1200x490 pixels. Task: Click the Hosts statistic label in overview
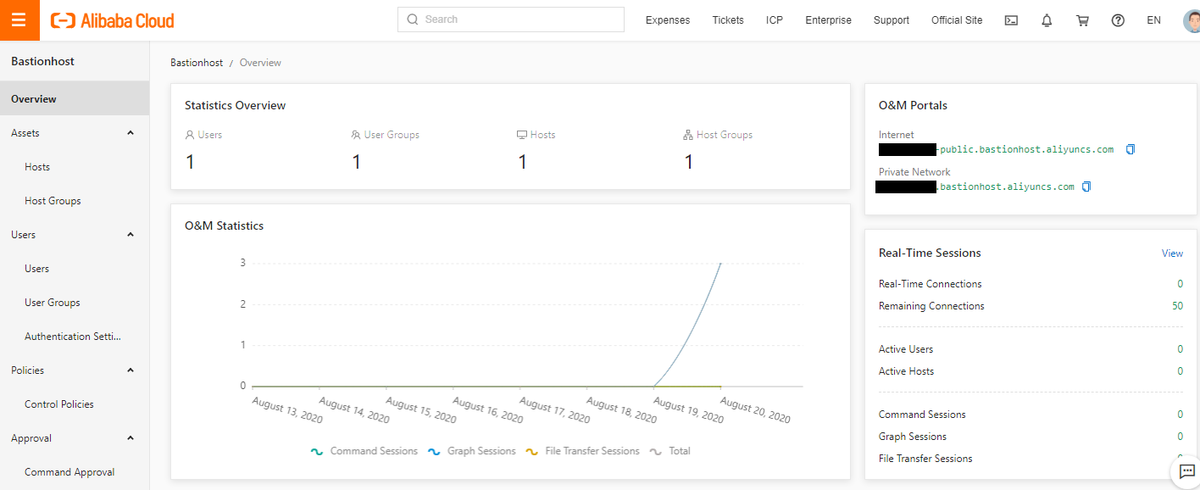543,135
